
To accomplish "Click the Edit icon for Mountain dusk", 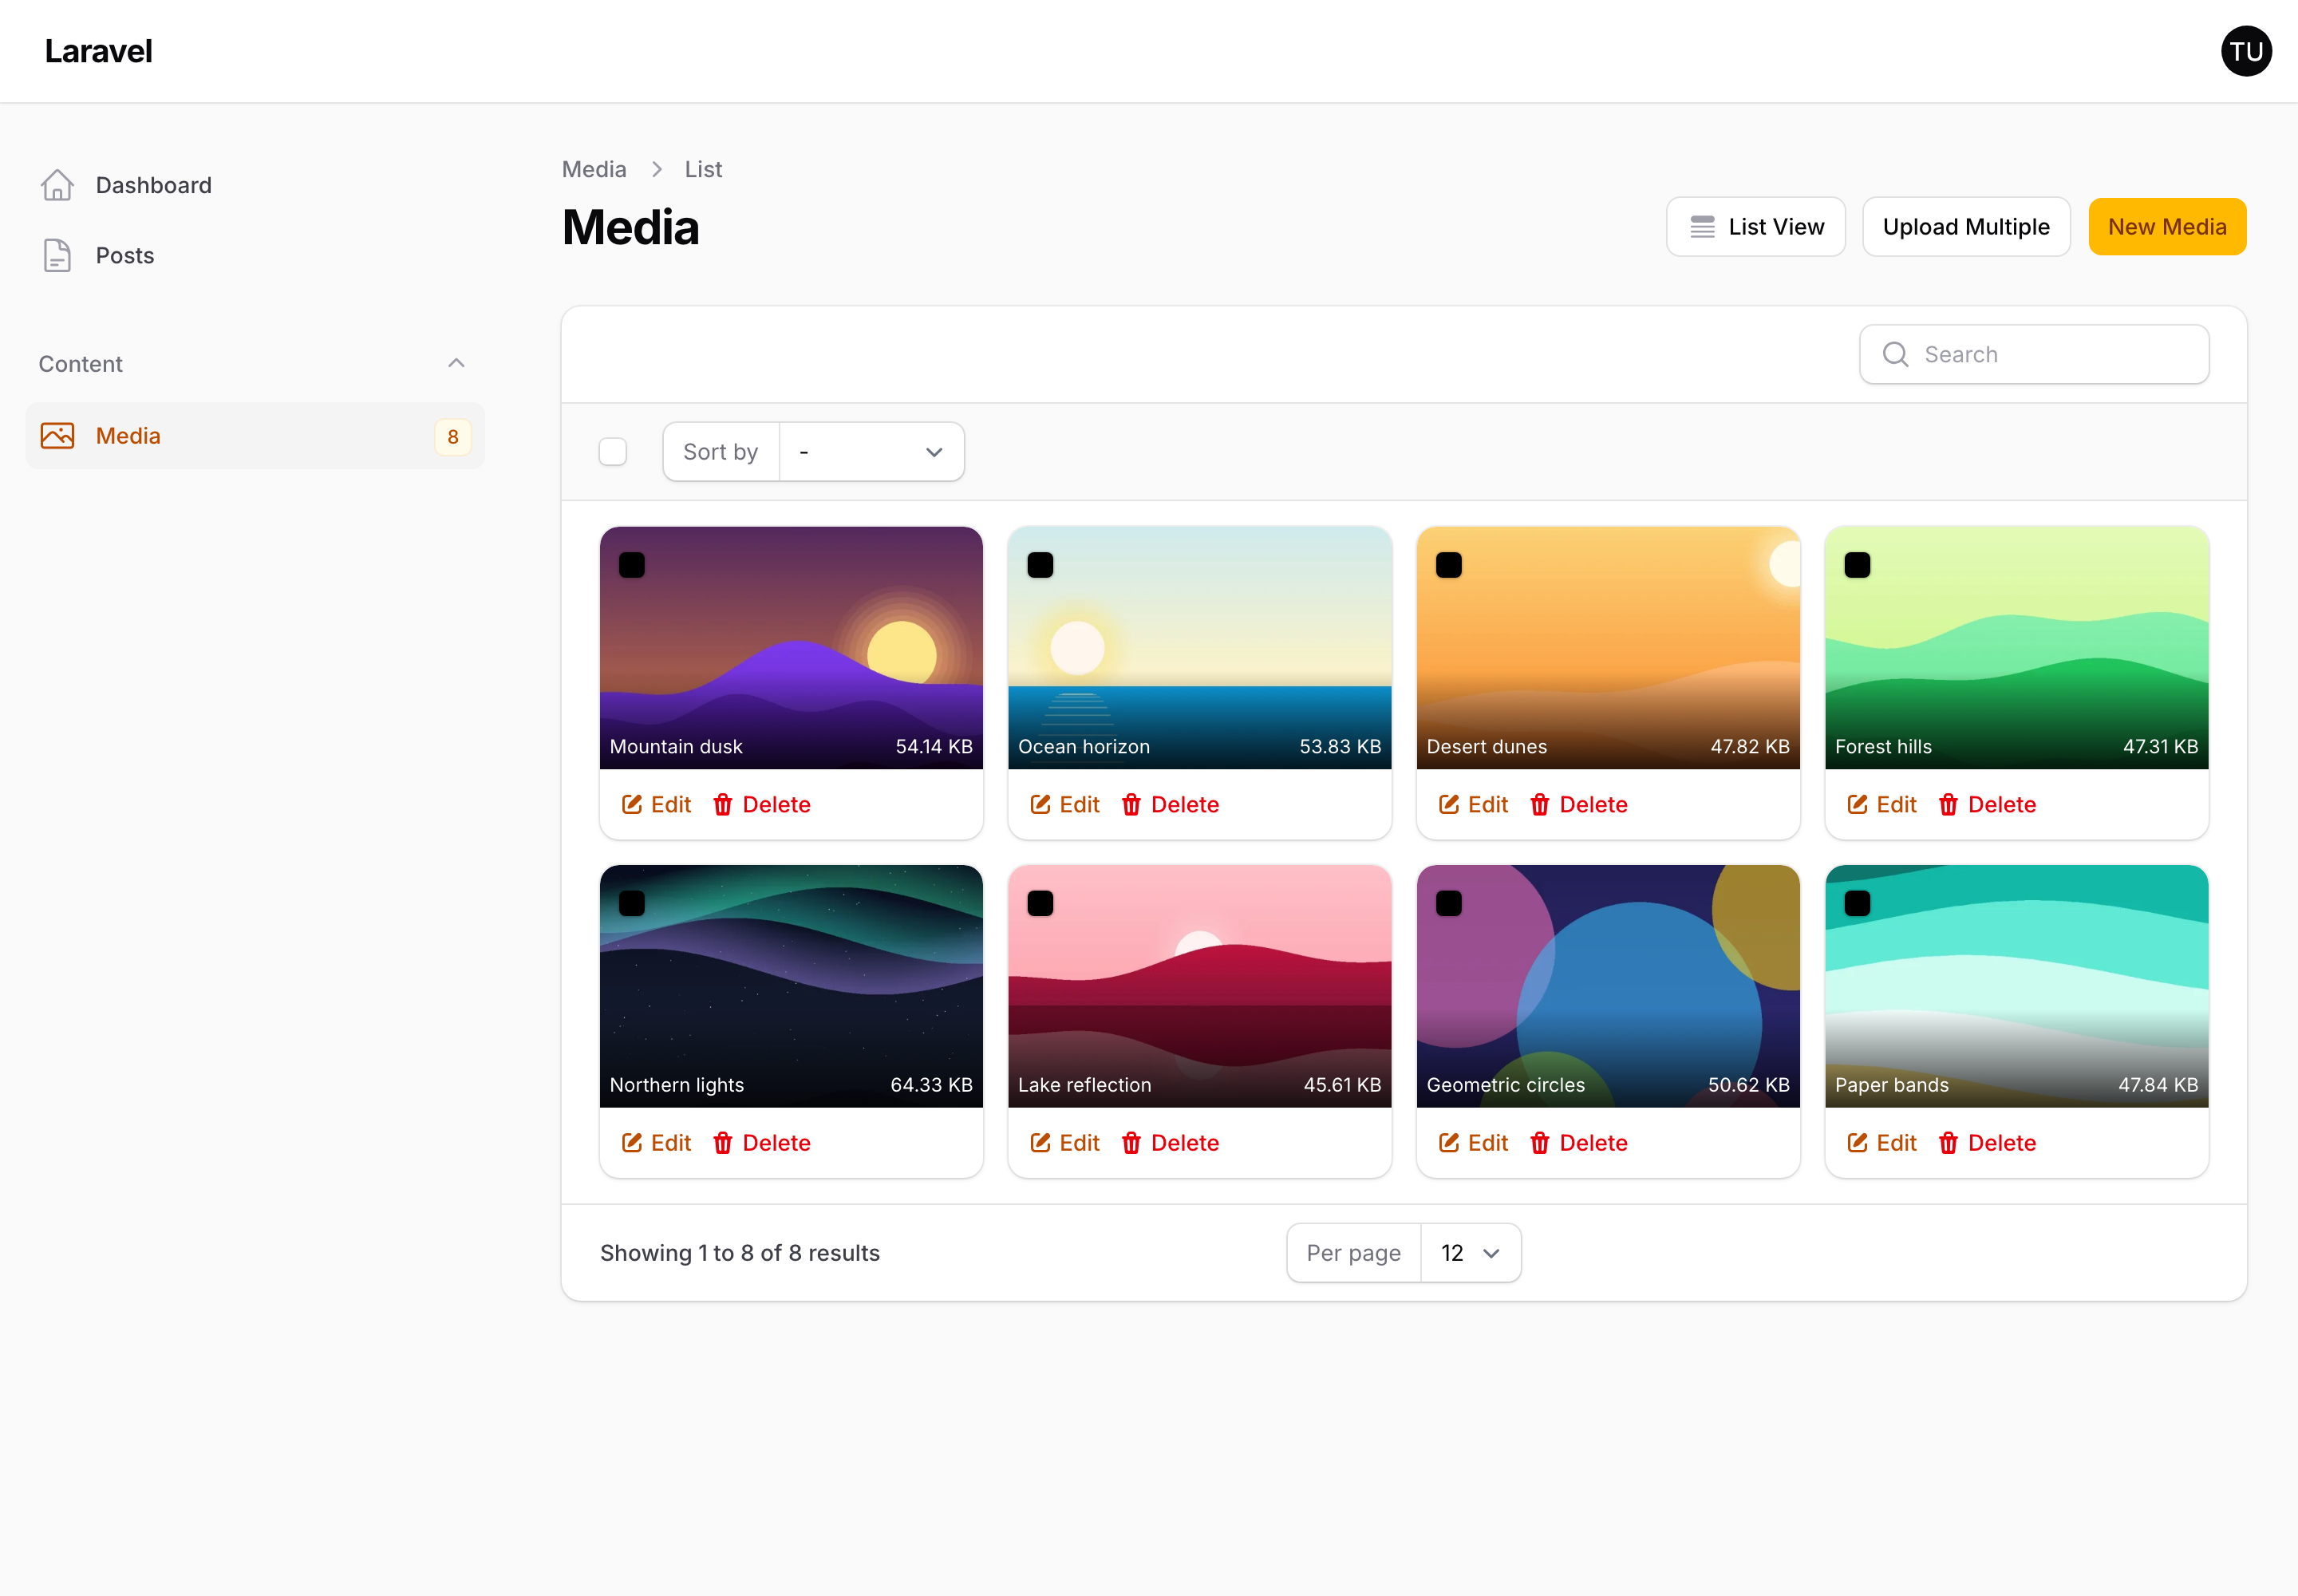I will [632, 804].
